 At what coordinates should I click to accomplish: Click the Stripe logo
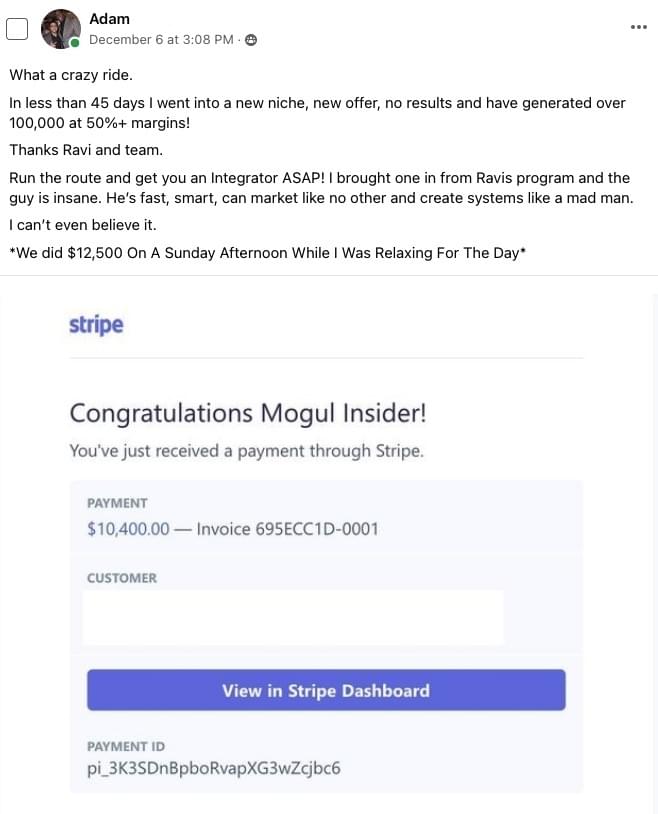click(96, 325)
